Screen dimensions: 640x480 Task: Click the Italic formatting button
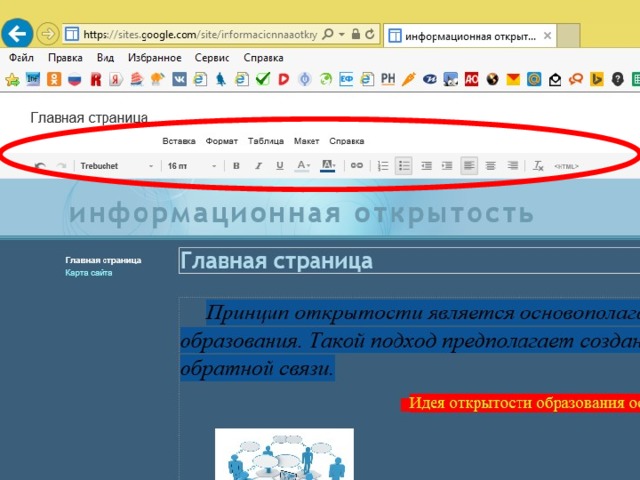pos(258,166)
